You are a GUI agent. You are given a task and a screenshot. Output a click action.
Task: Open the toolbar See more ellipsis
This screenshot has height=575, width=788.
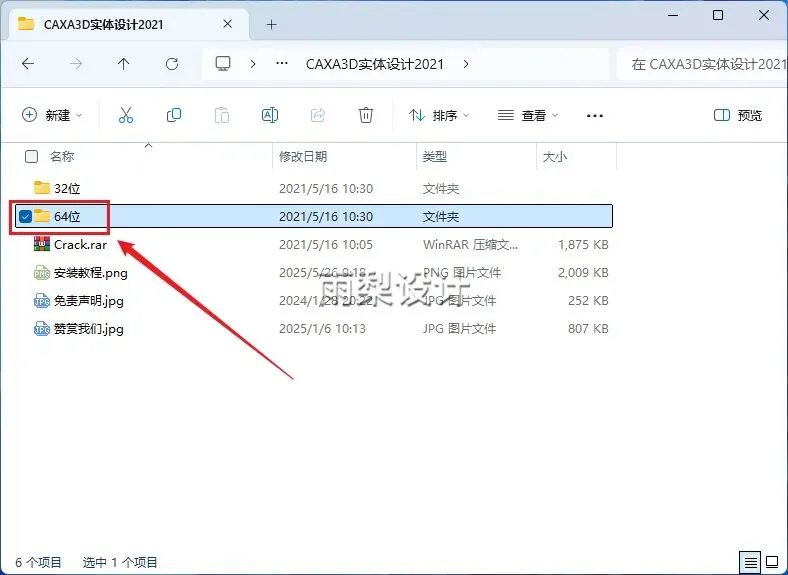pos(595,116)
